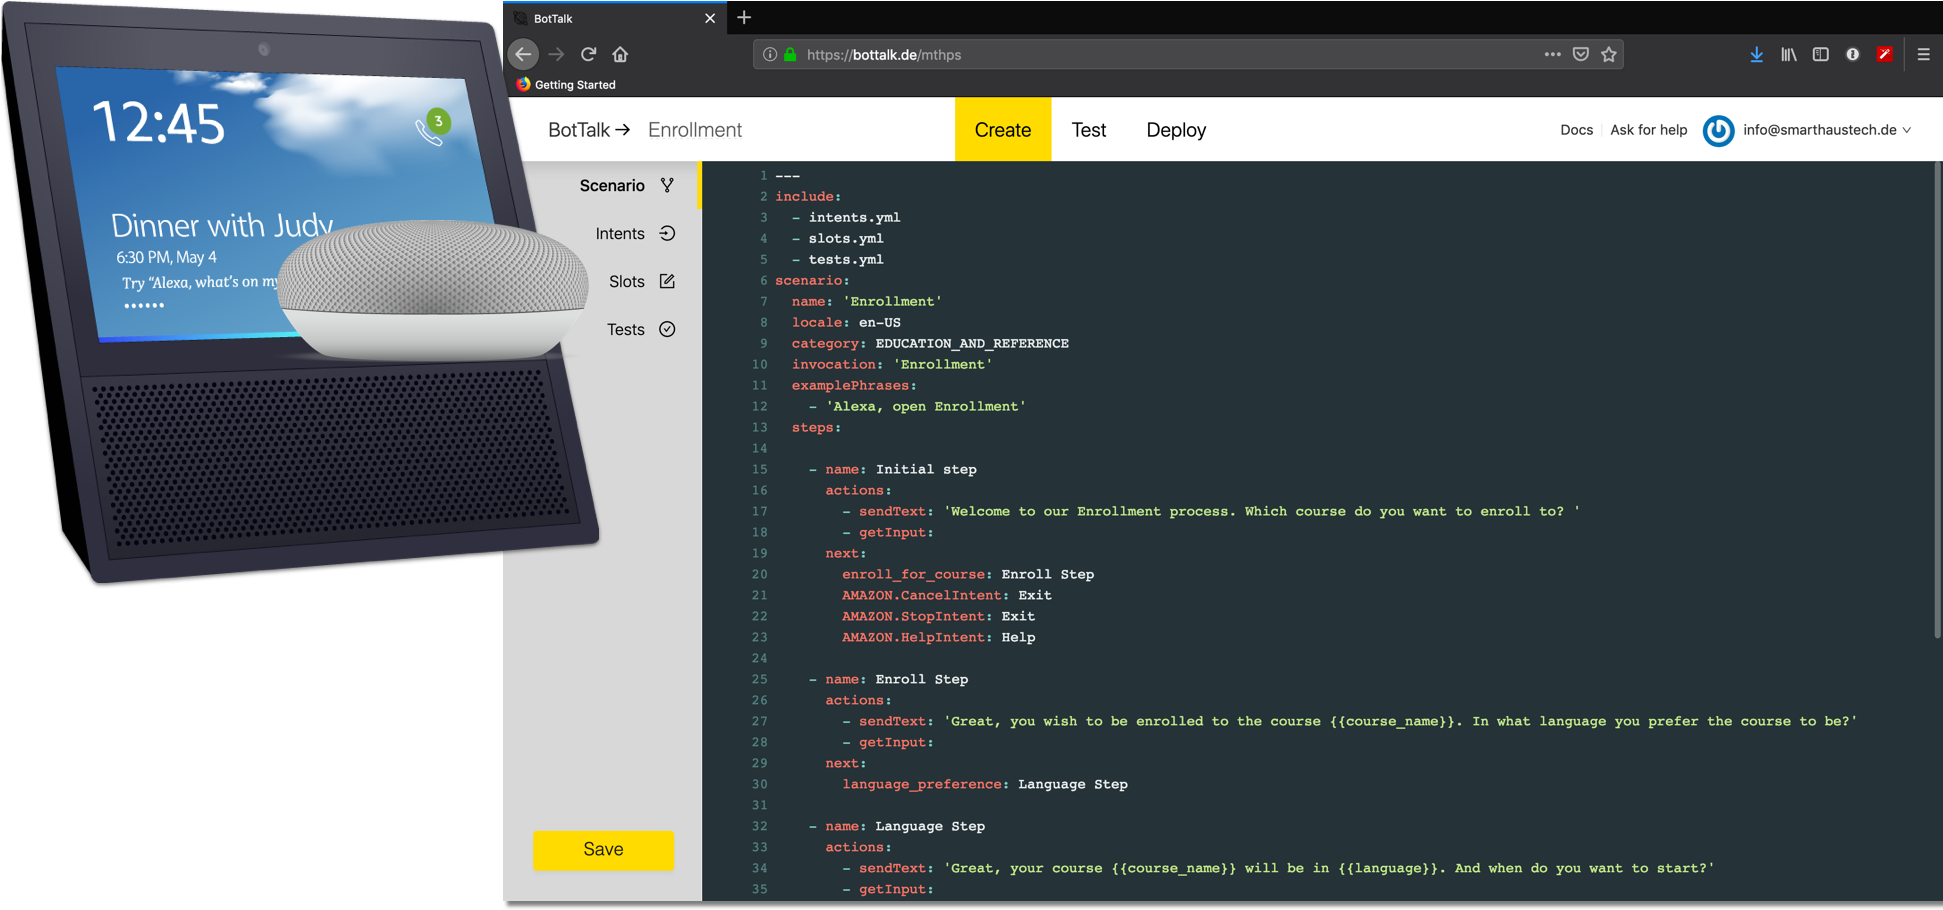Click the blue power account avatar icon
This screenshot has width=1943, height=910.
(1718, 130)
